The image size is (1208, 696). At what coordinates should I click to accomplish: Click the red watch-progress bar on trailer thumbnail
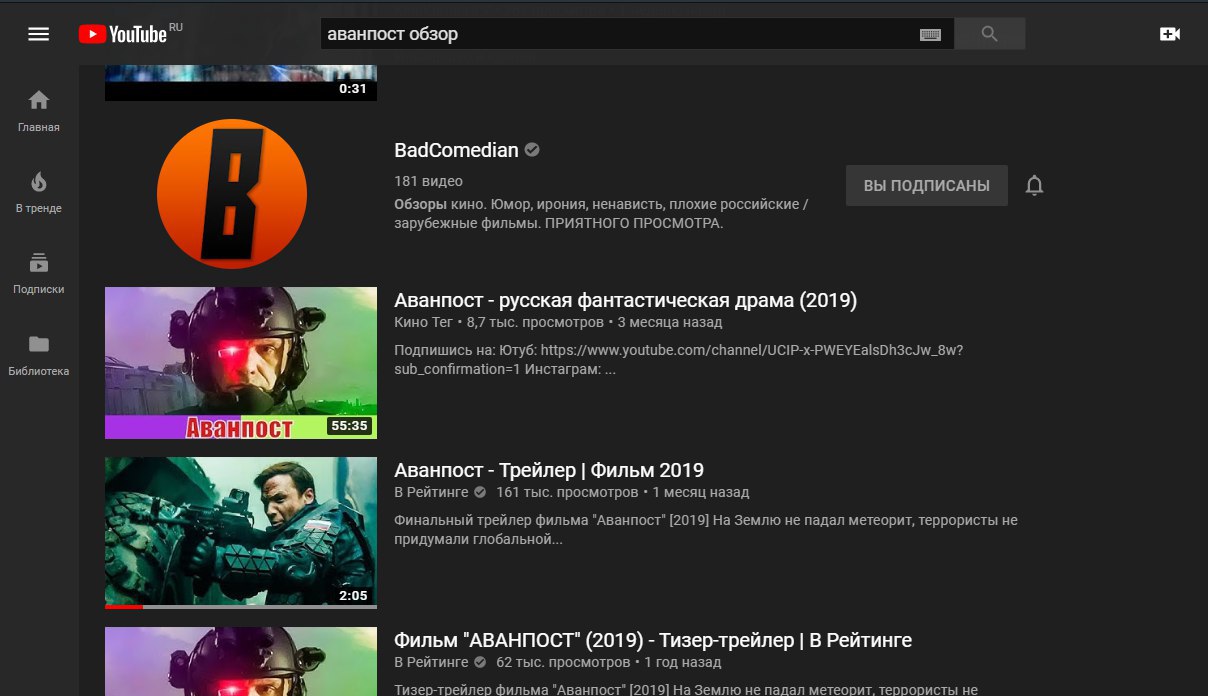(x=124, y=606)
